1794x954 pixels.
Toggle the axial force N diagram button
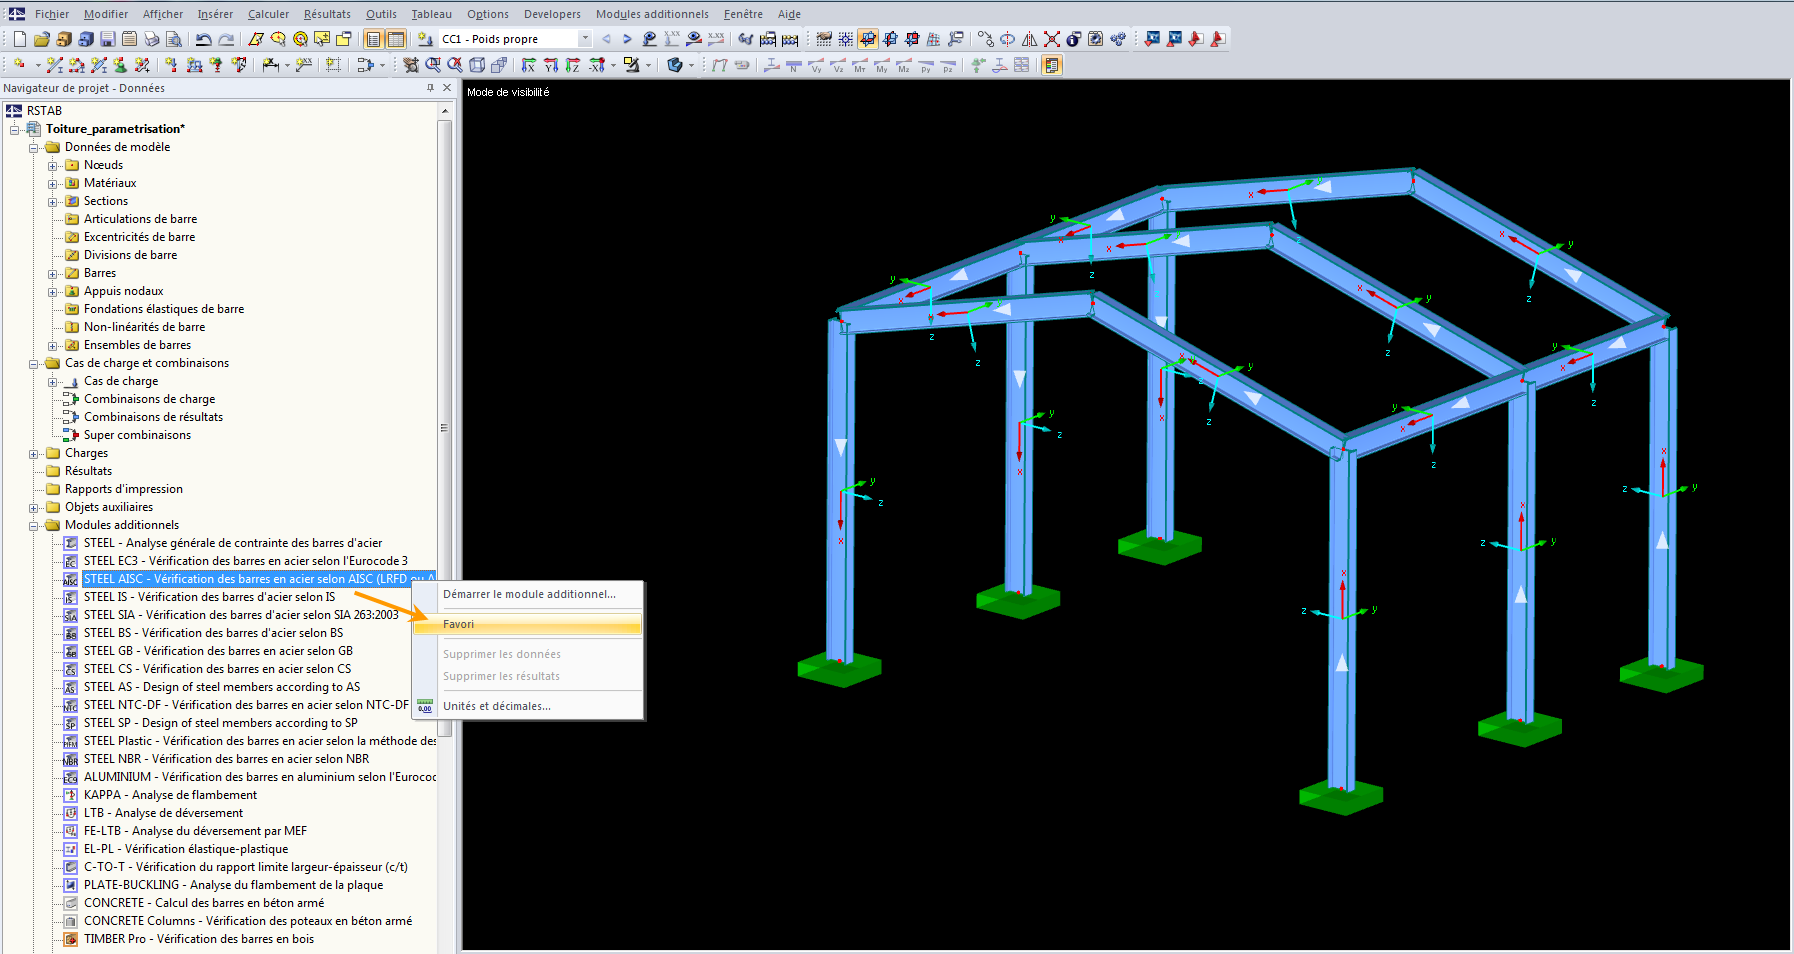pos(794,65)
